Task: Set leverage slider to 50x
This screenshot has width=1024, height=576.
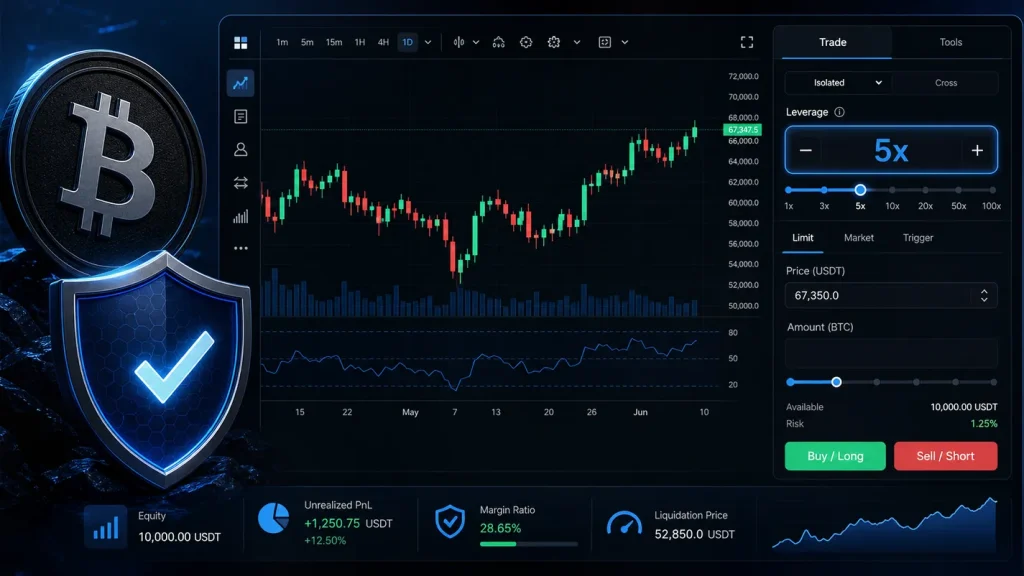Action: (x=959, y=190)
